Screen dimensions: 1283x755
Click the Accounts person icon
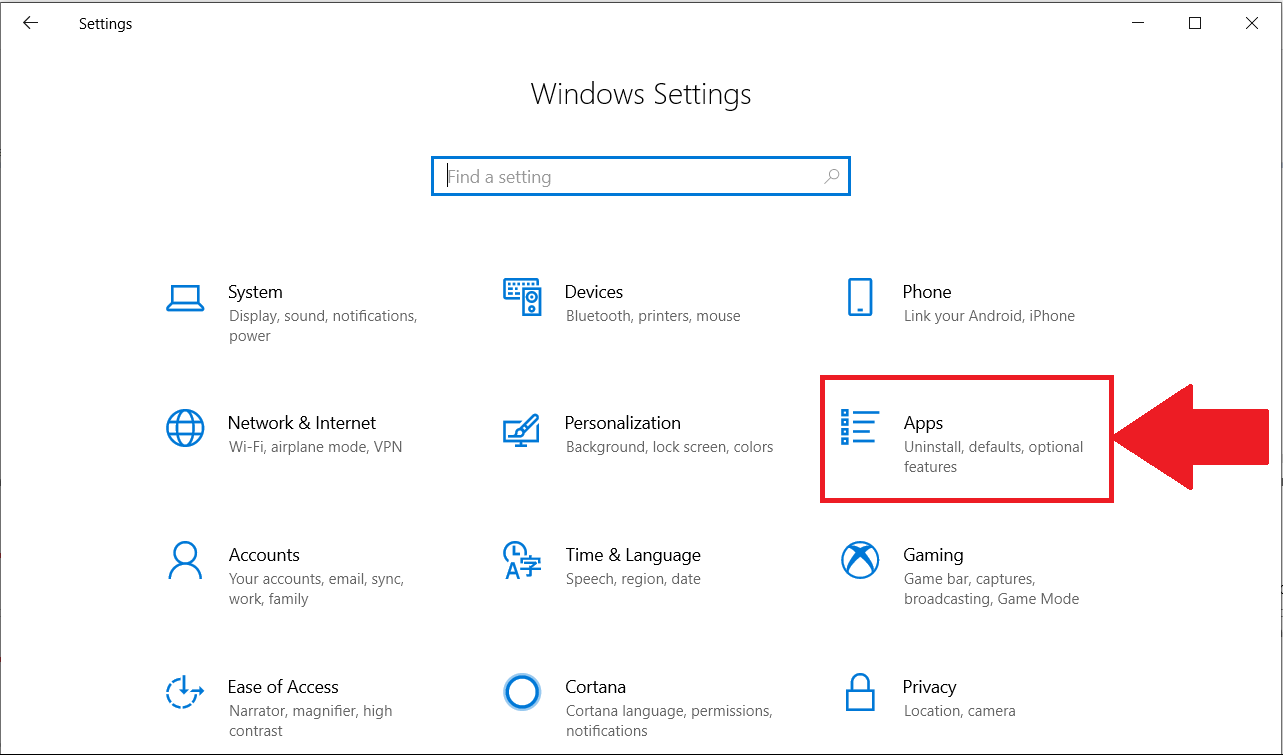[185, 561]
